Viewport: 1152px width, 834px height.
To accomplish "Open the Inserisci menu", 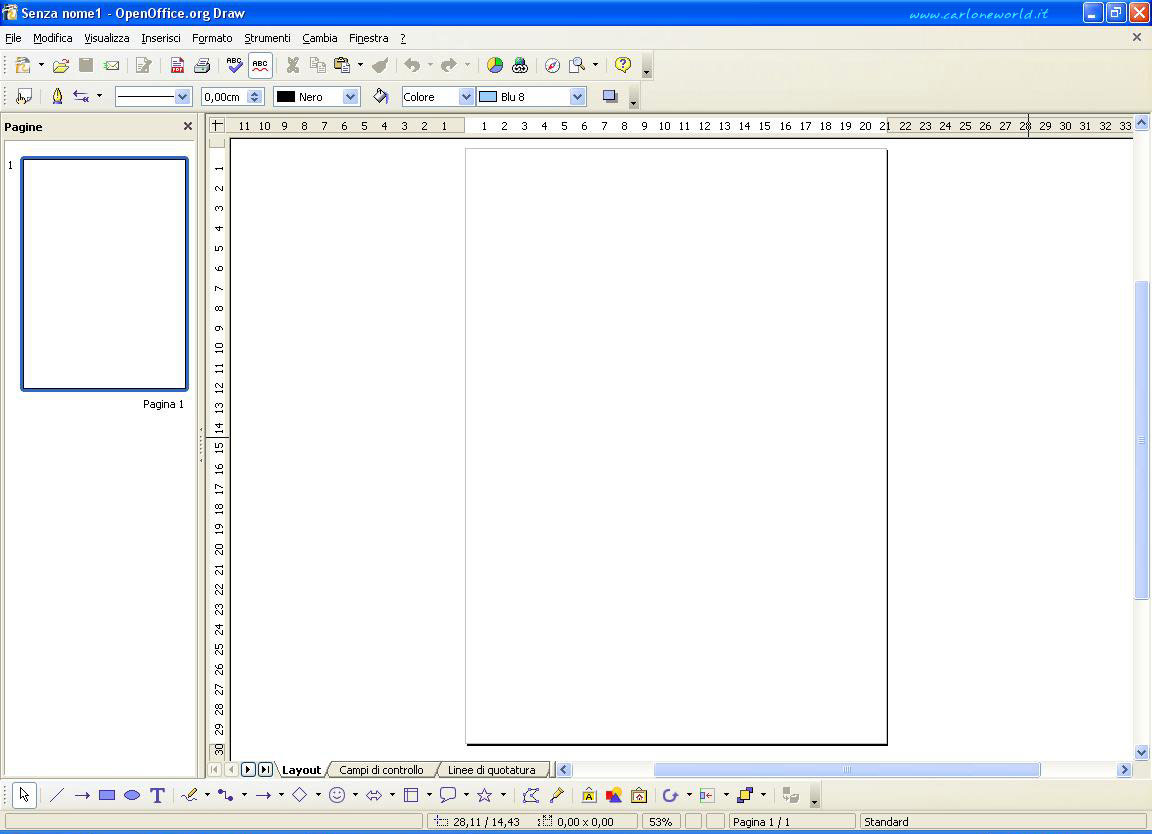I will 161,38.
